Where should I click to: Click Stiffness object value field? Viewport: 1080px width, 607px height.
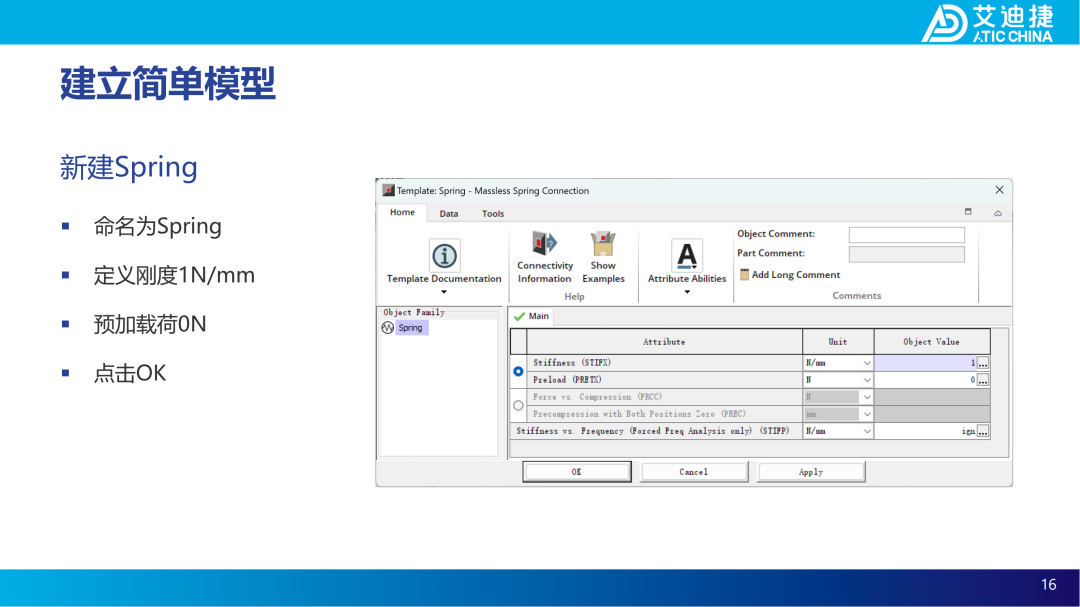click(925, 363)
